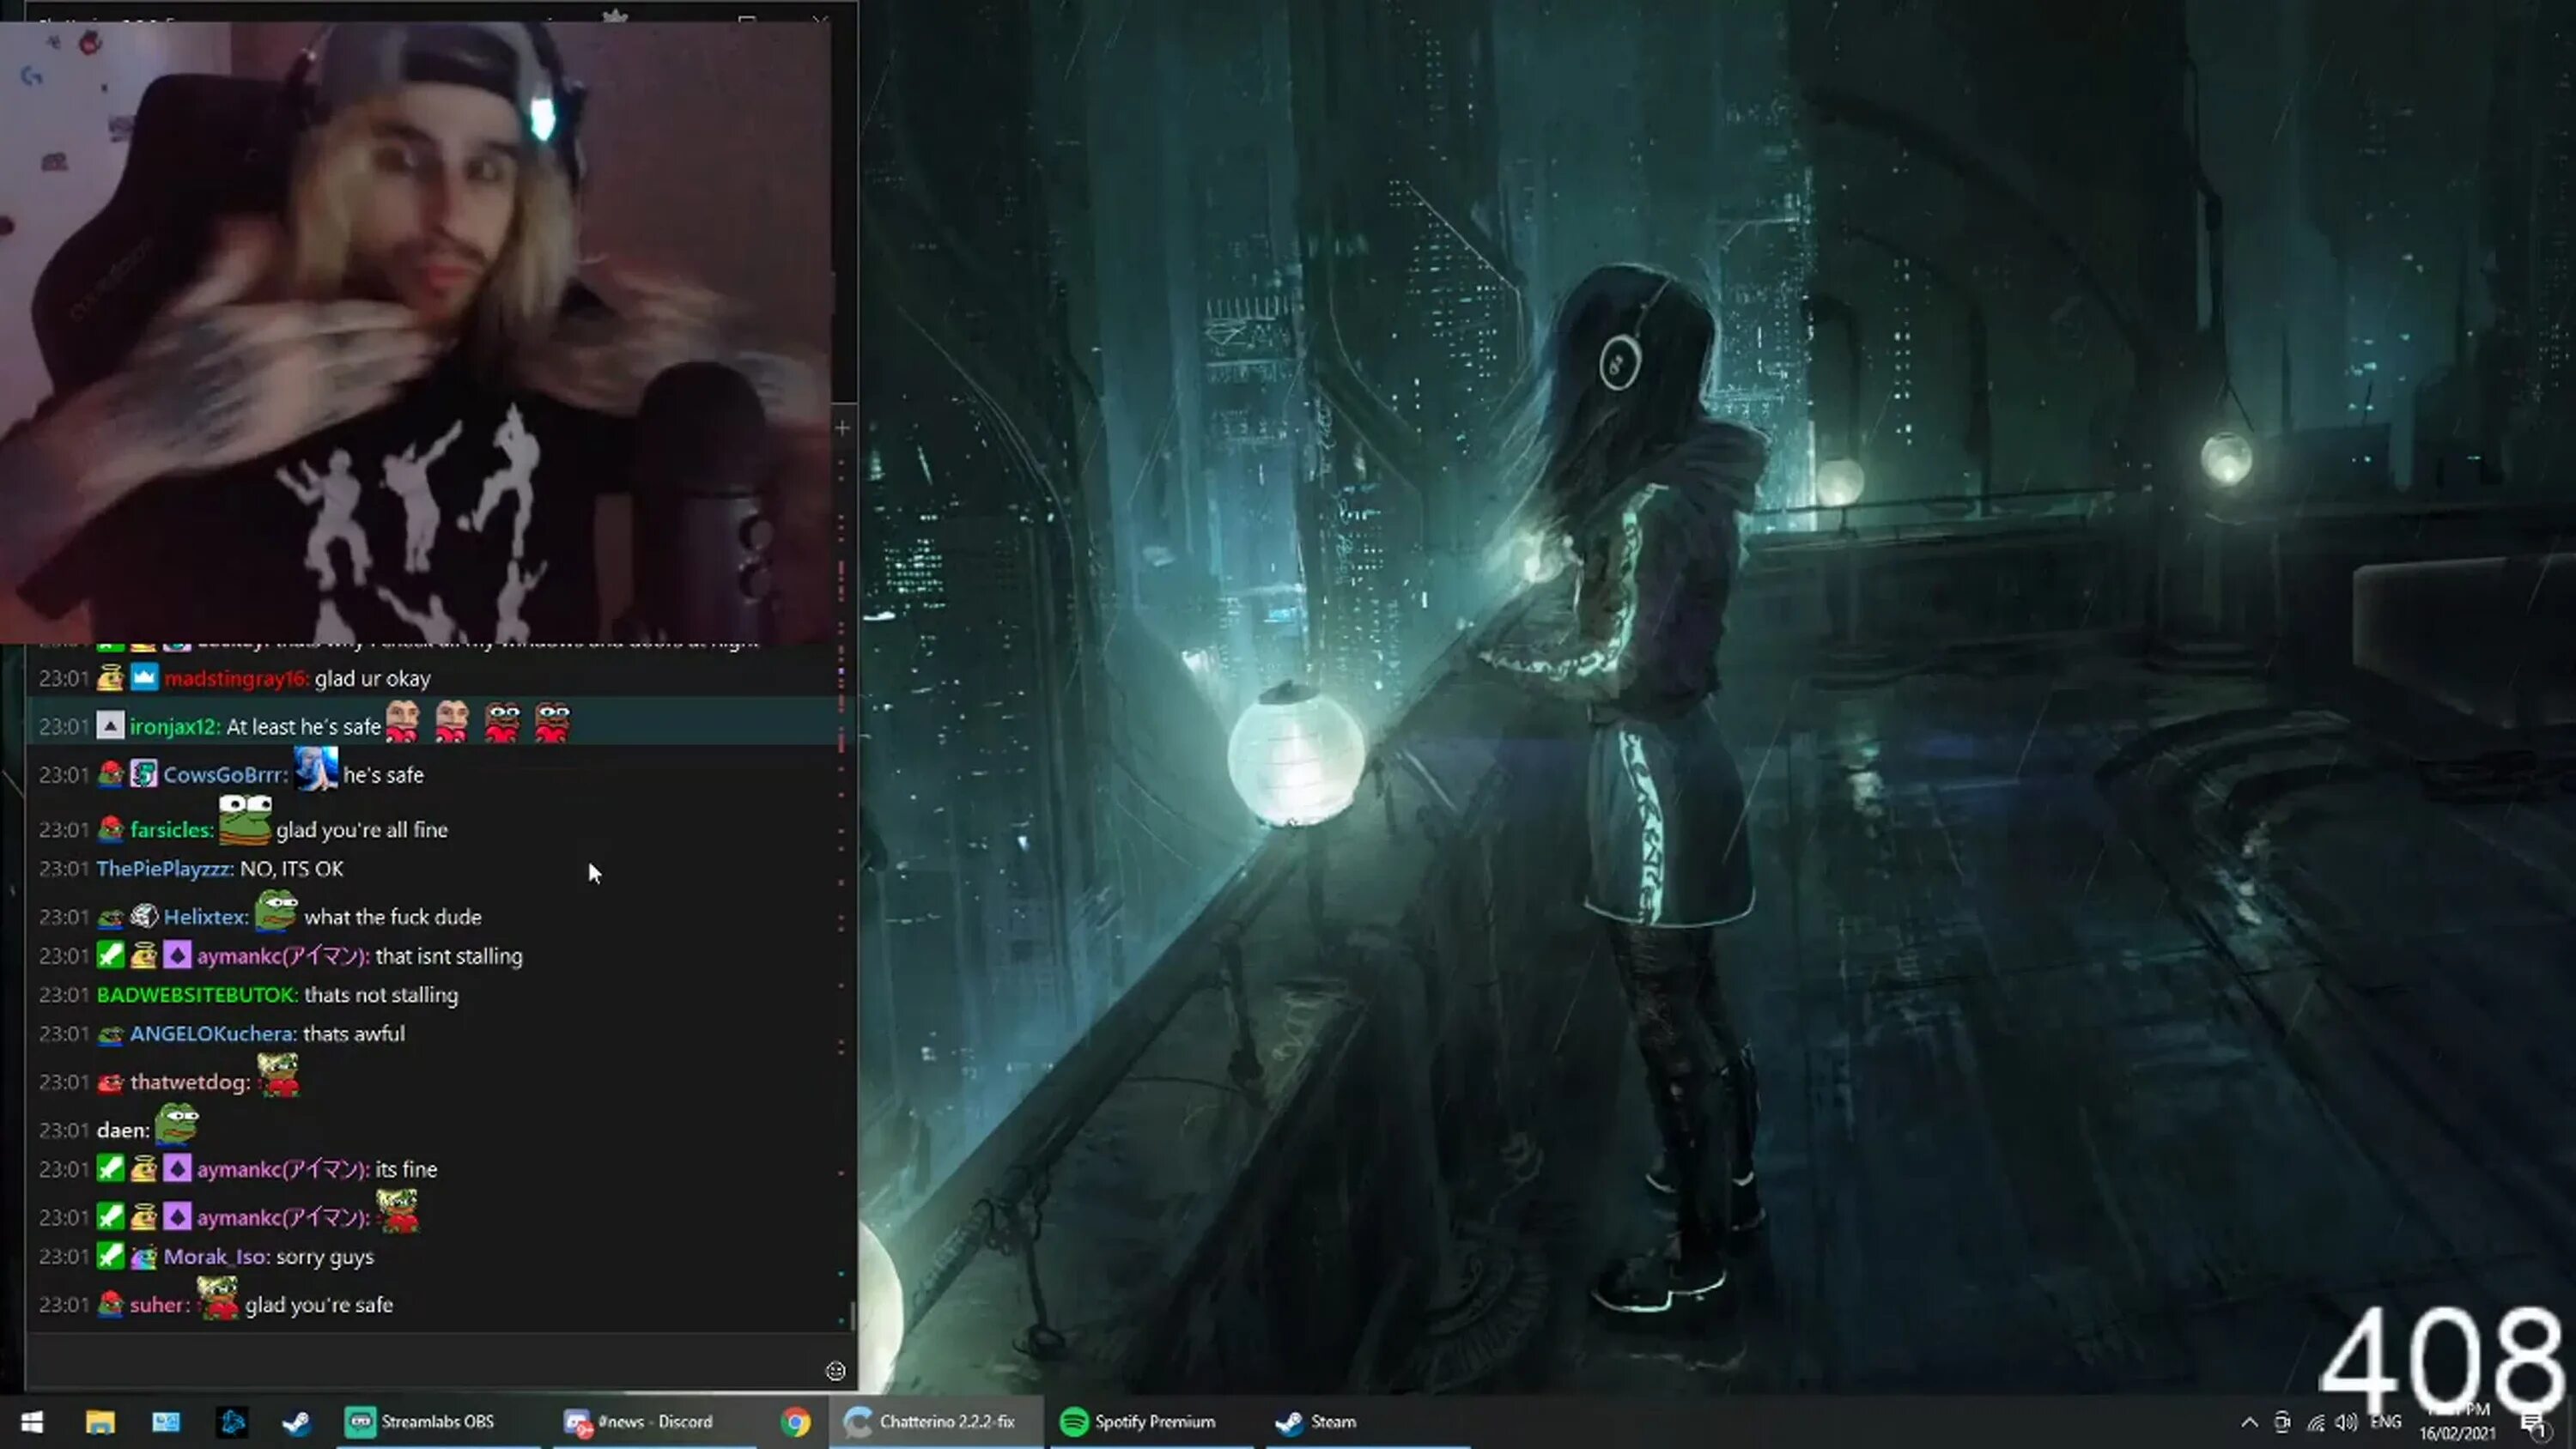
Task: Open the notification action center icon
Action: click(x=2532, y=1424)
